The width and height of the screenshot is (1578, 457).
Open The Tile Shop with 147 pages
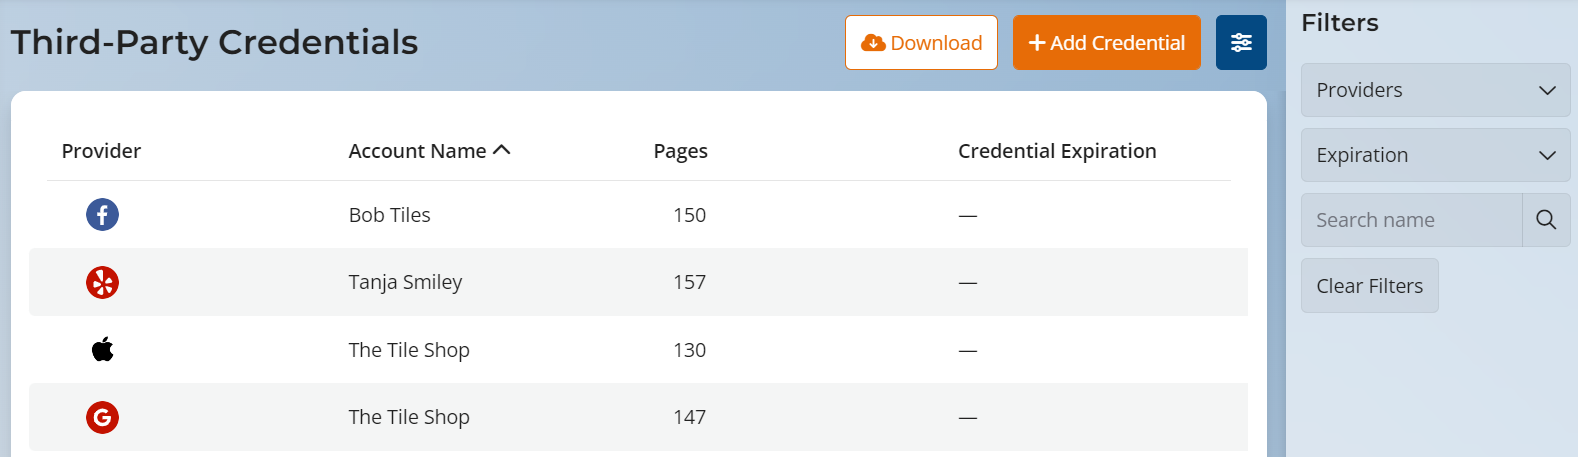409,417
